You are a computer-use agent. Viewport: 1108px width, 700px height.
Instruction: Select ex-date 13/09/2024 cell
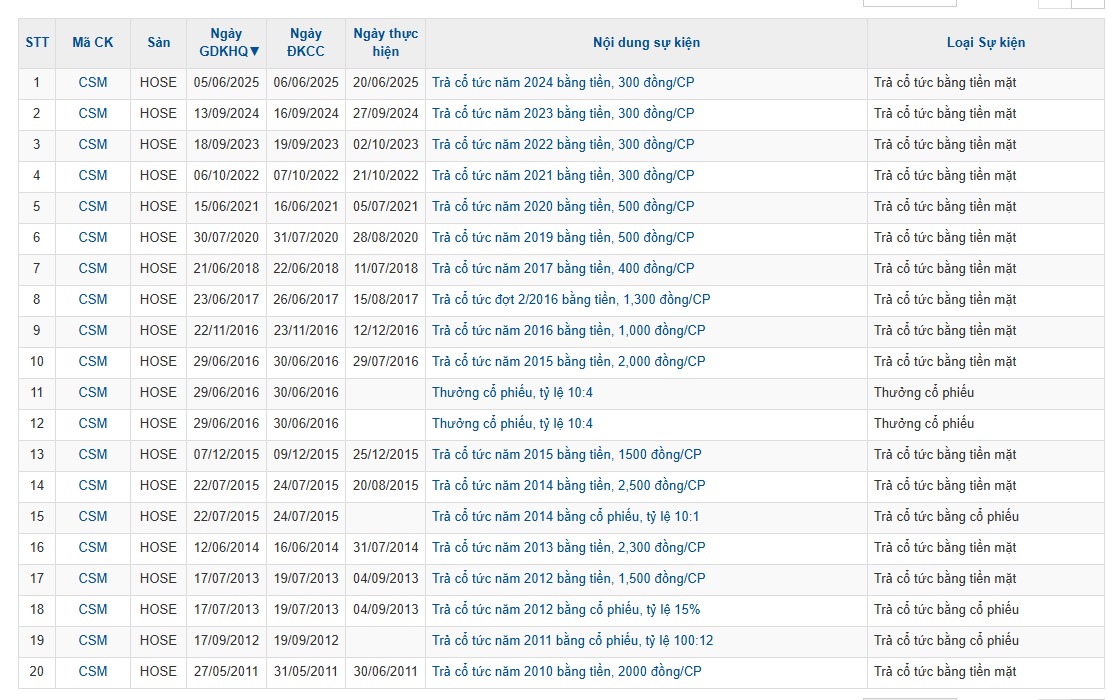226,114
